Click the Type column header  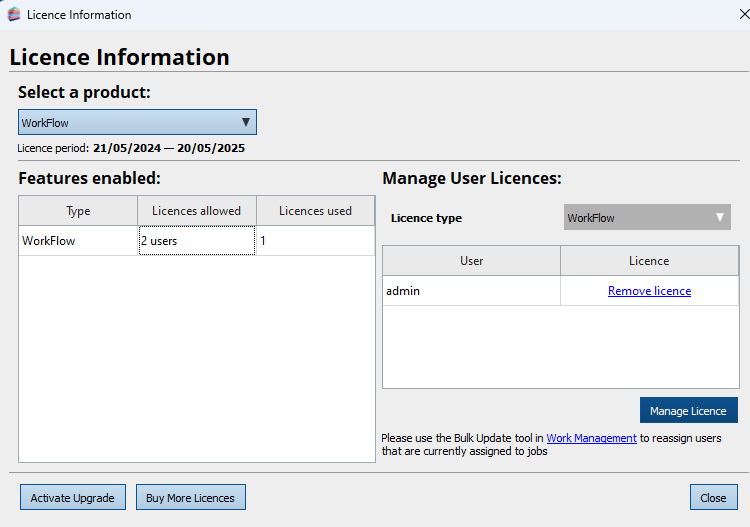(78, 211)
